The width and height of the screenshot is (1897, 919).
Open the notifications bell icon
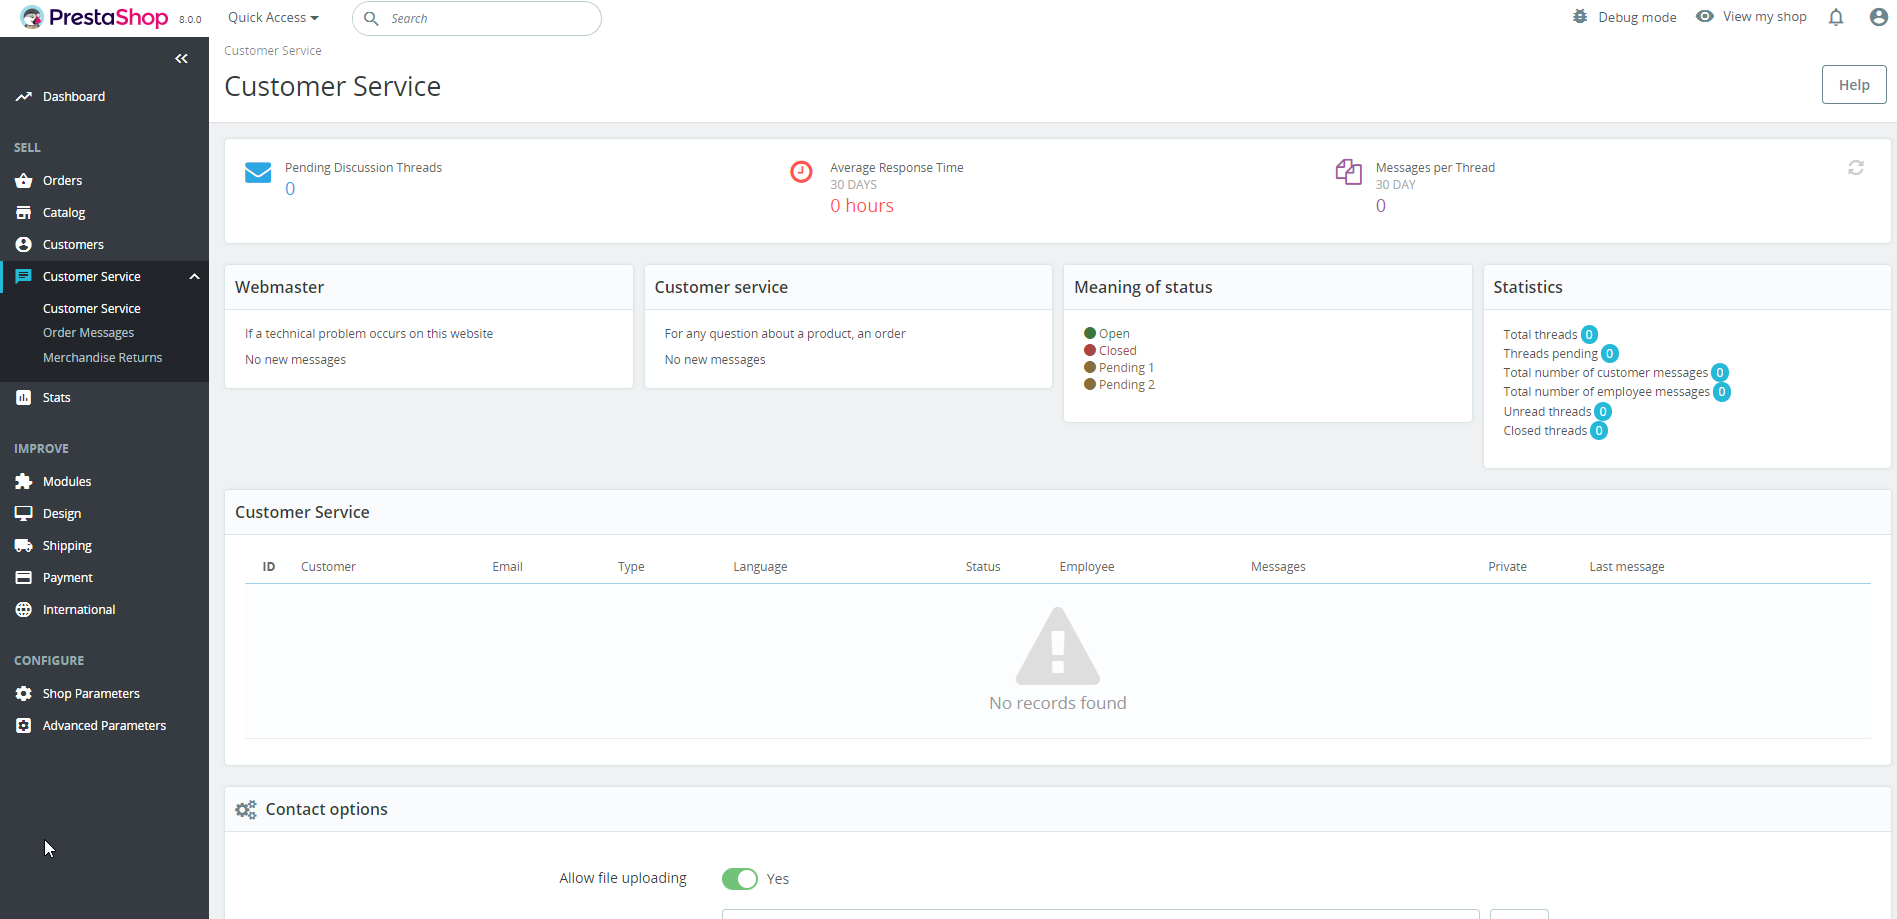(1836, 17)
